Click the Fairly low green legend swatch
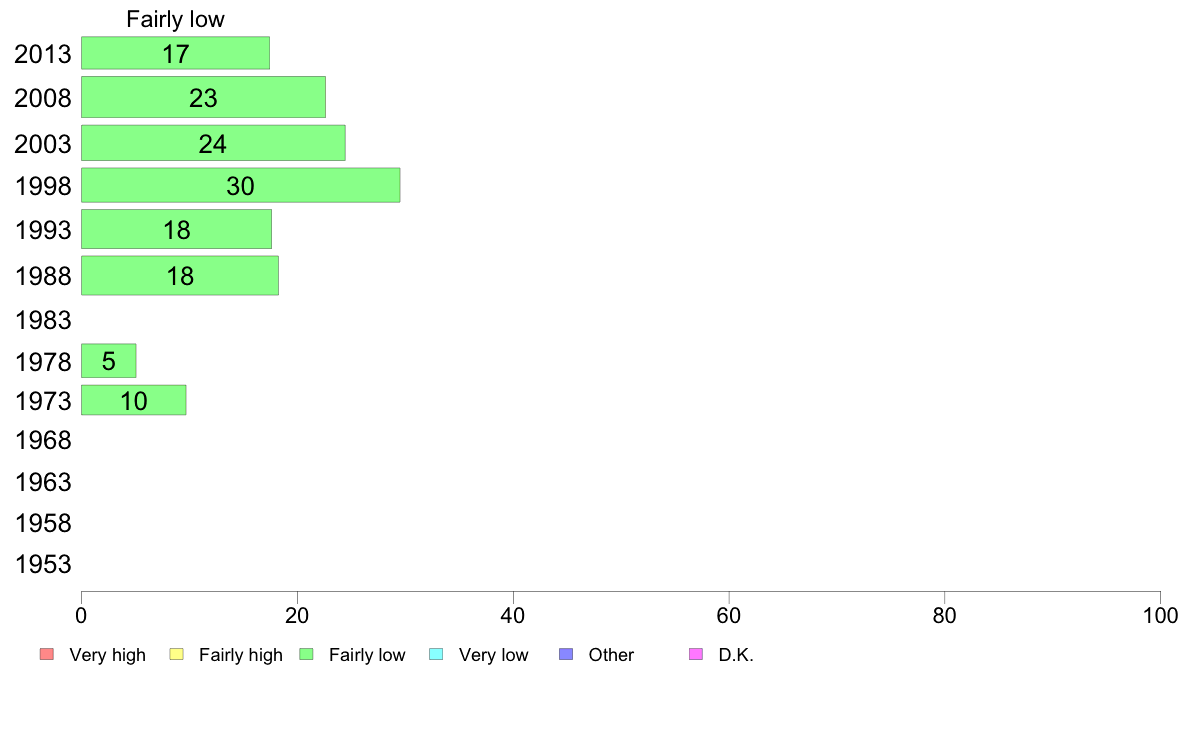Image resolution: width=1188 pixels, height=736 pixels. (306, 654)
